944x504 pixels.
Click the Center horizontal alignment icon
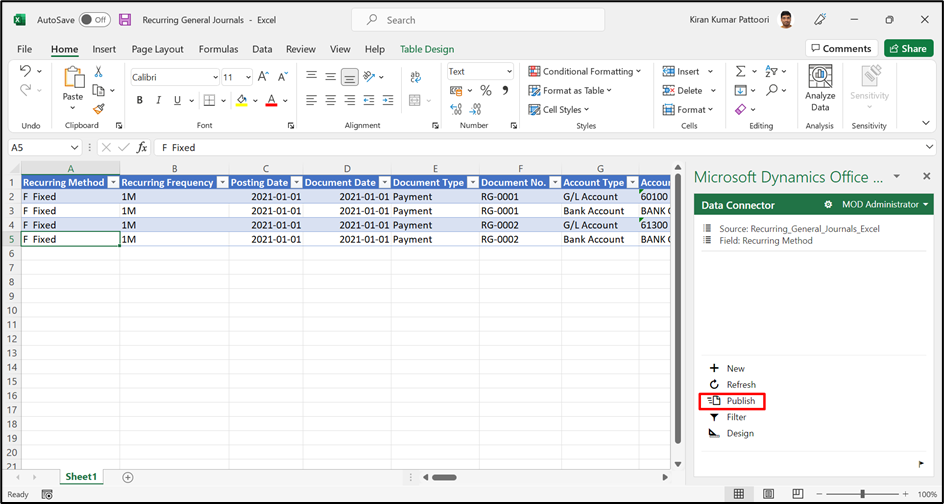331,101
